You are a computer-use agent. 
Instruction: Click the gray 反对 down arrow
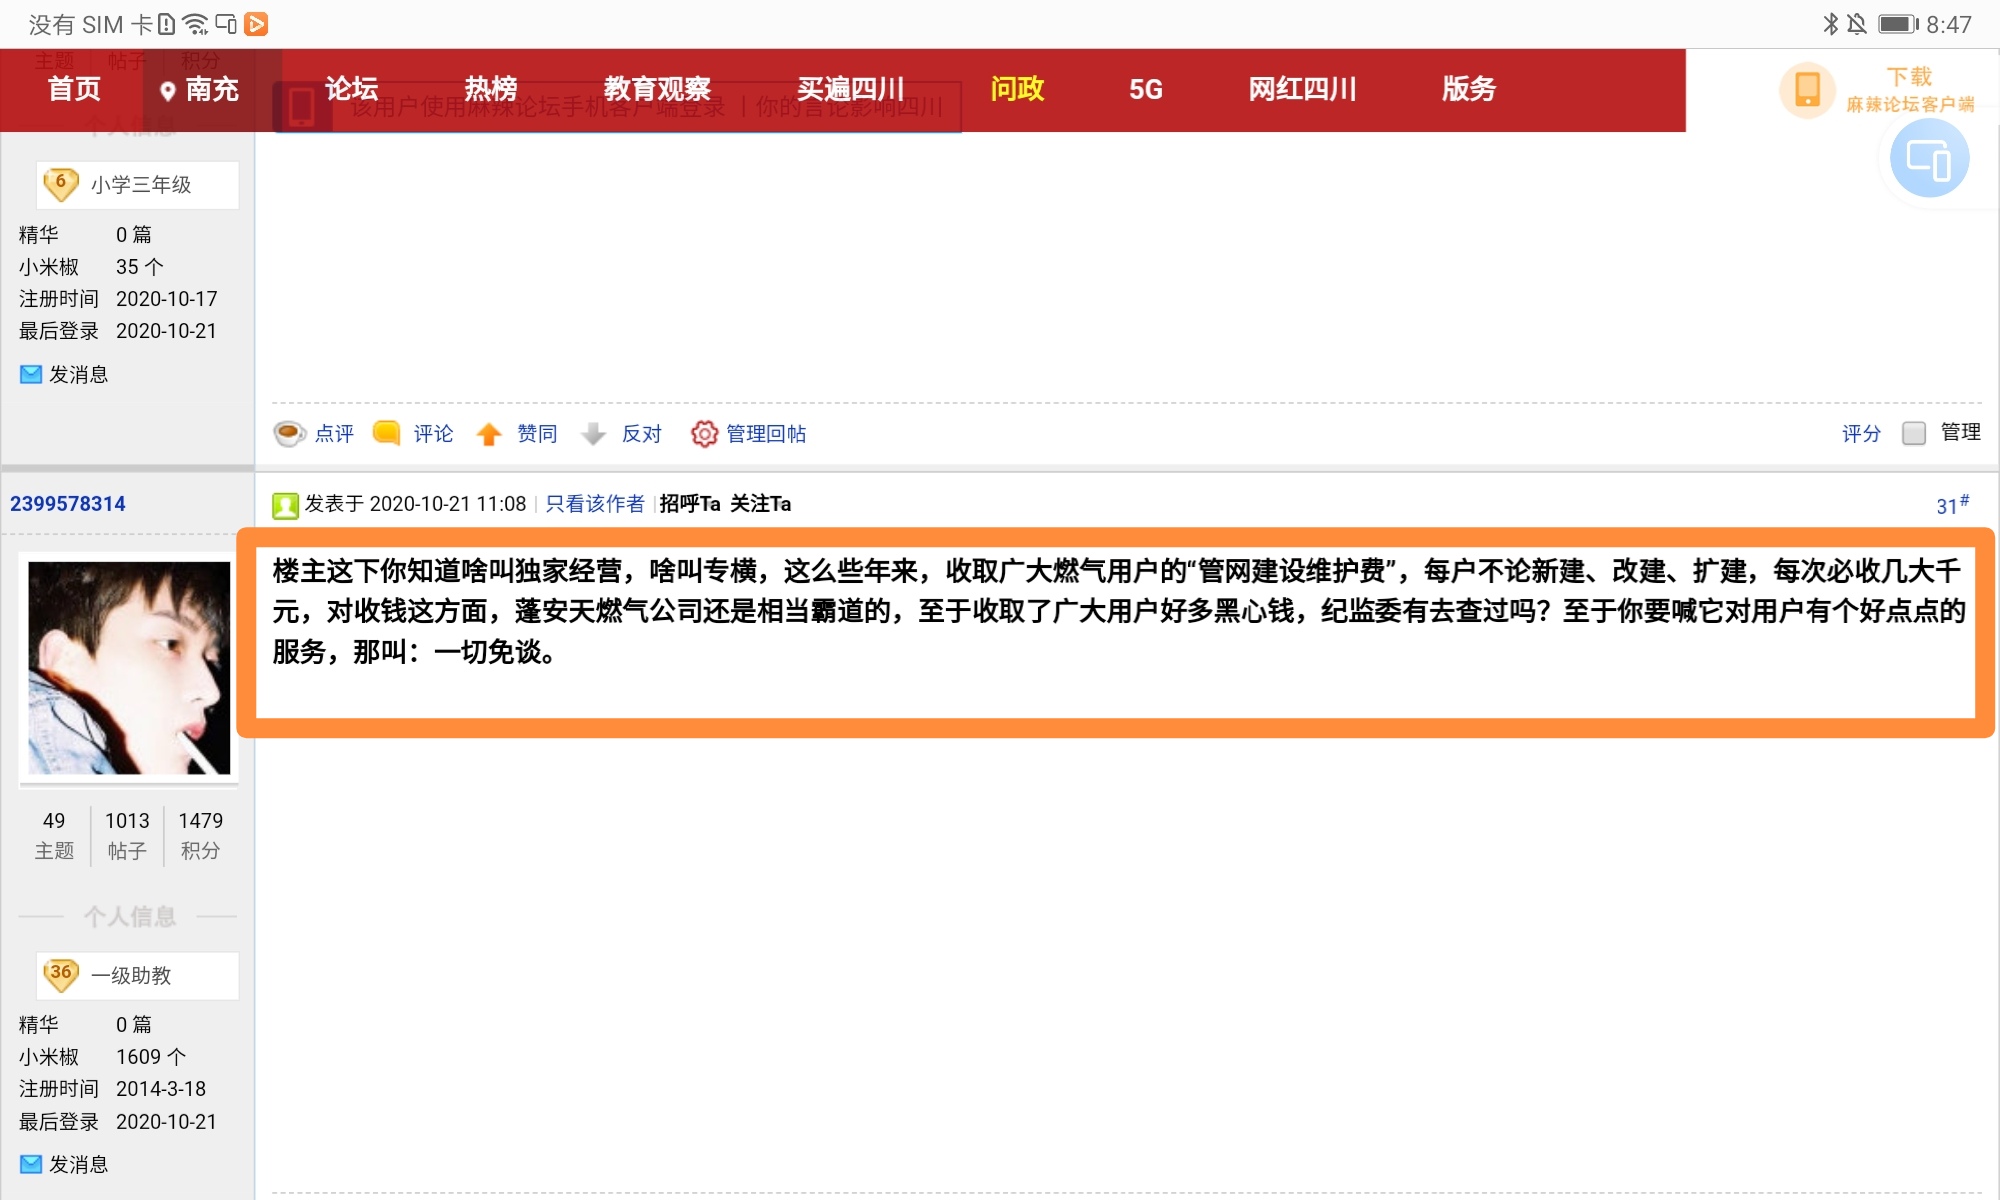594,433
